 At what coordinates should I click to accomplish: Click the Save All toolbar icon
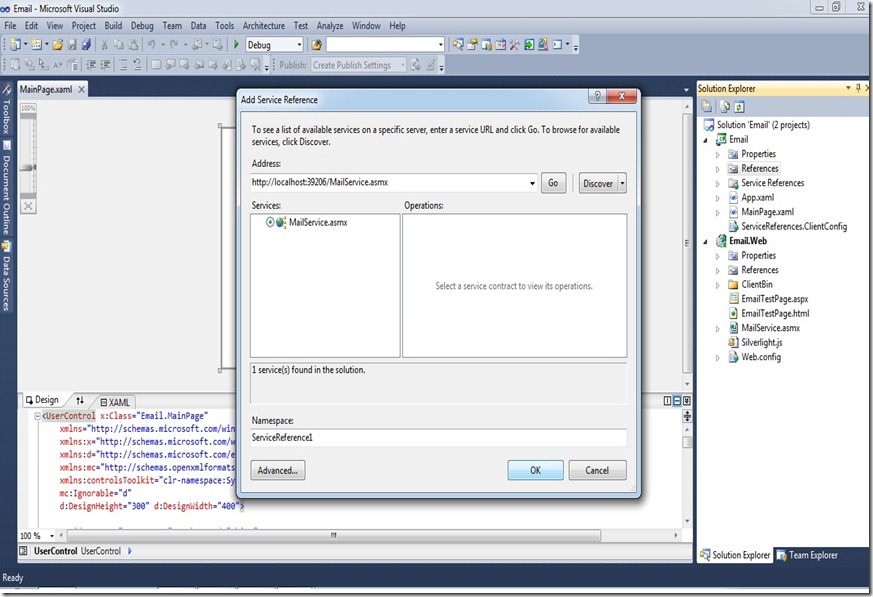pyautogui.click(x=86, y=45)
